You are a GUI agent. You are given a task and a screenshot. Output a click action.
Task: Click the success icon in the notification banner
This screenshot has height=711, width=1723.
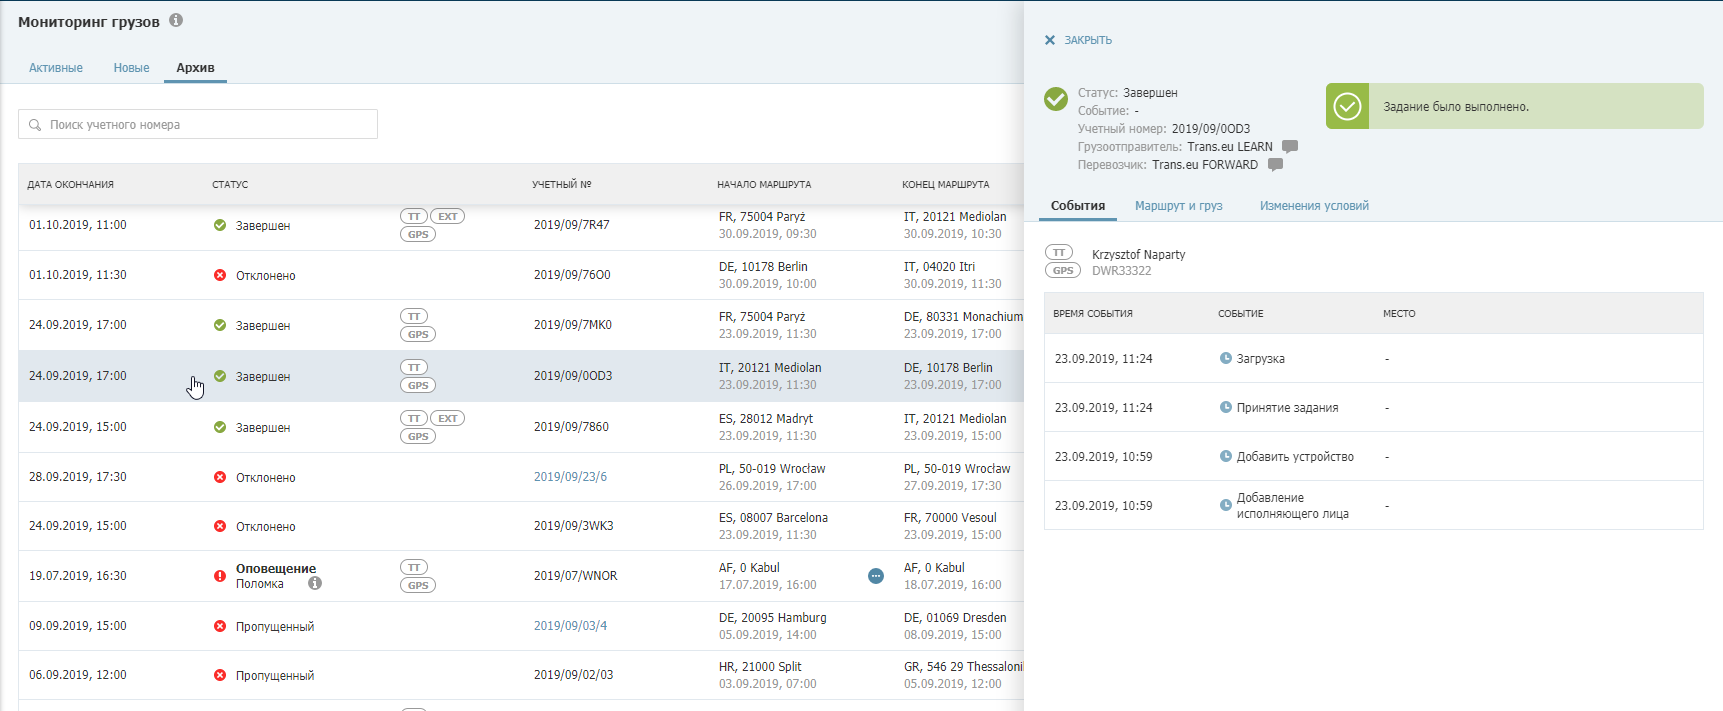pyautogui.click(x=1348, y=106)
